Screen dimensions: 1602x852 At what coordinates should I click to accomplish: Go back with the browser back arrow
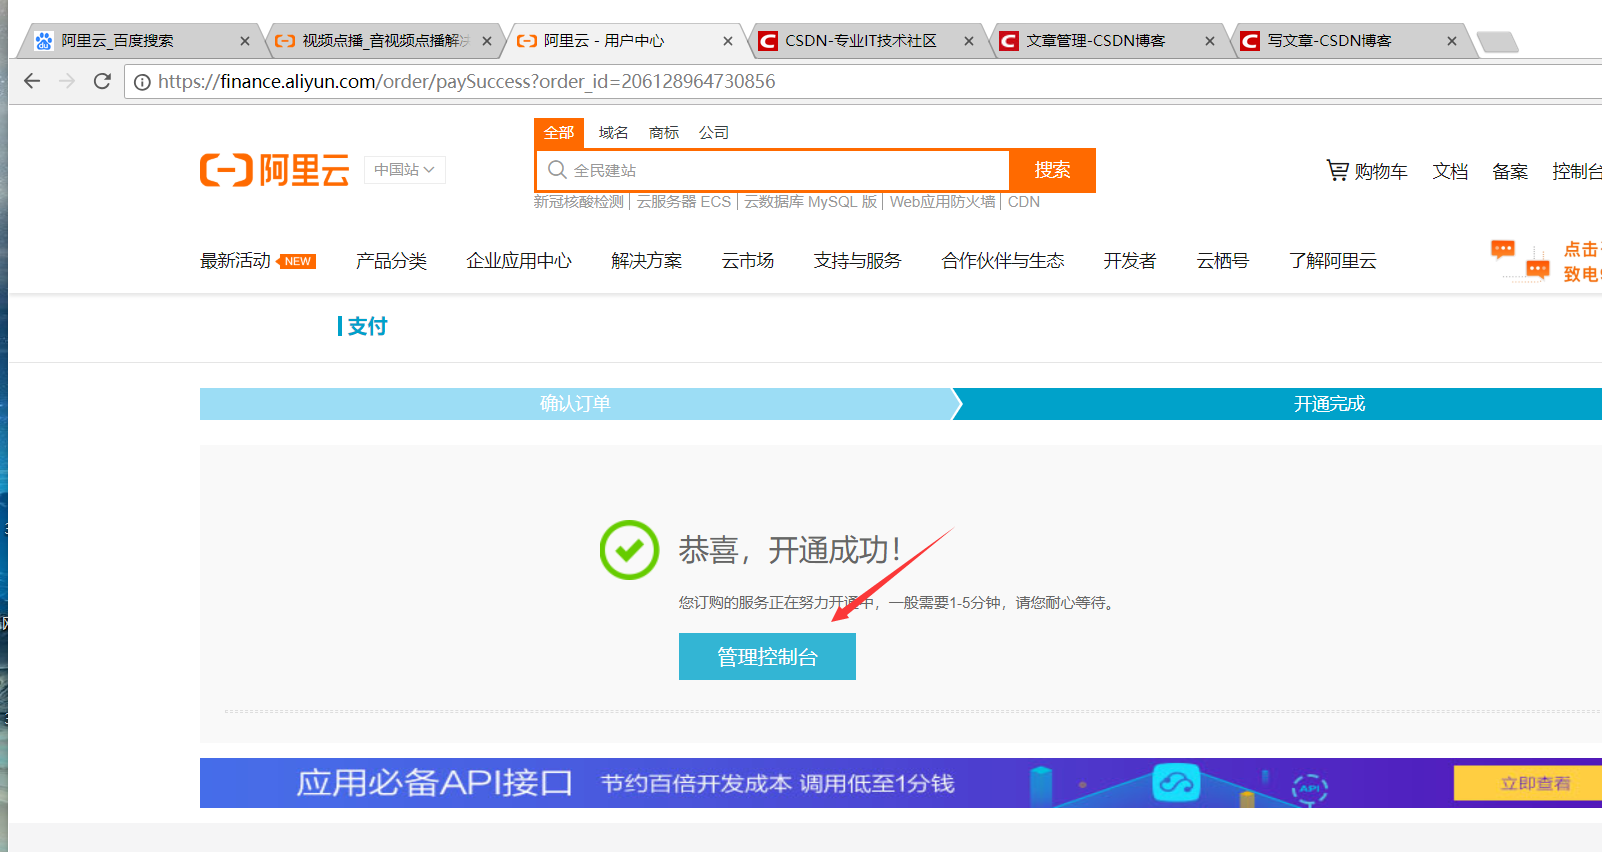[32, 81]
